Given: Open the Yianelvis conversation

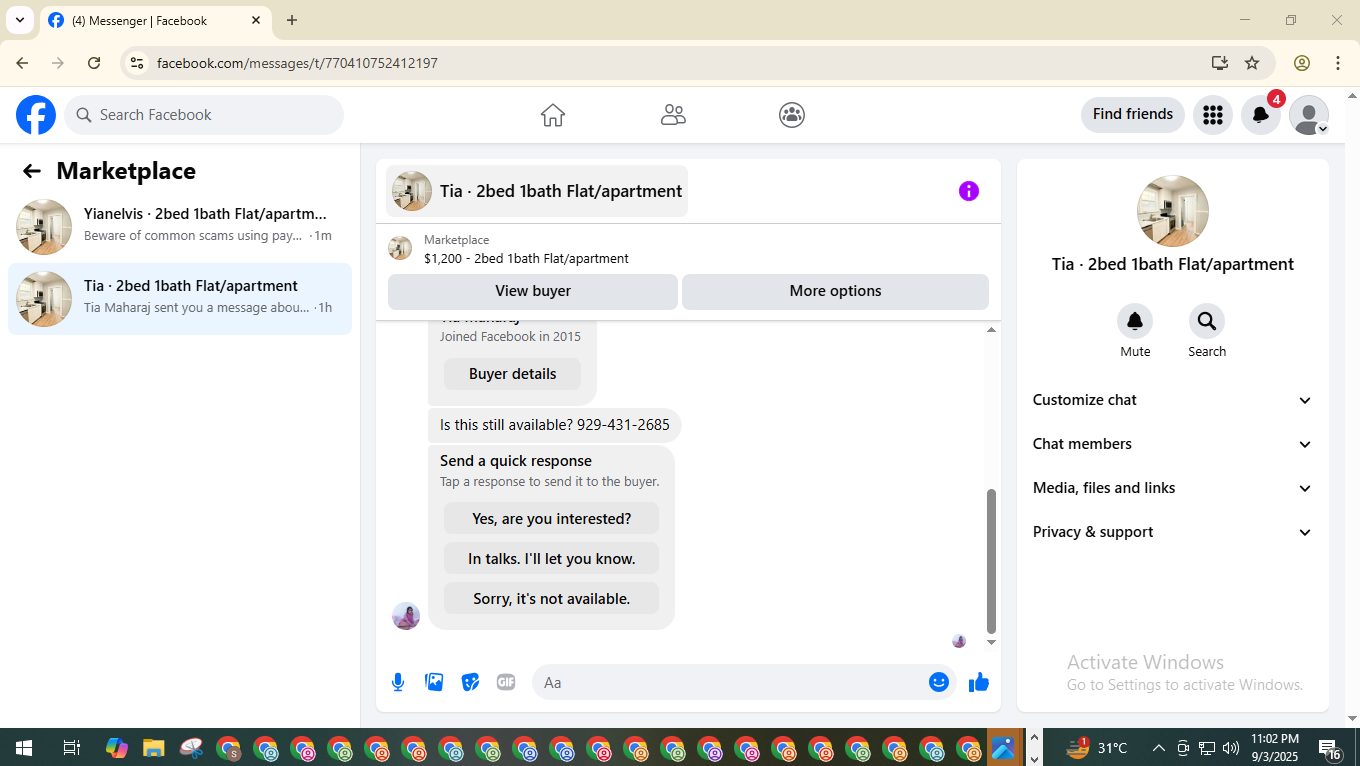Looking at the screenshot, I should (180, 227).
